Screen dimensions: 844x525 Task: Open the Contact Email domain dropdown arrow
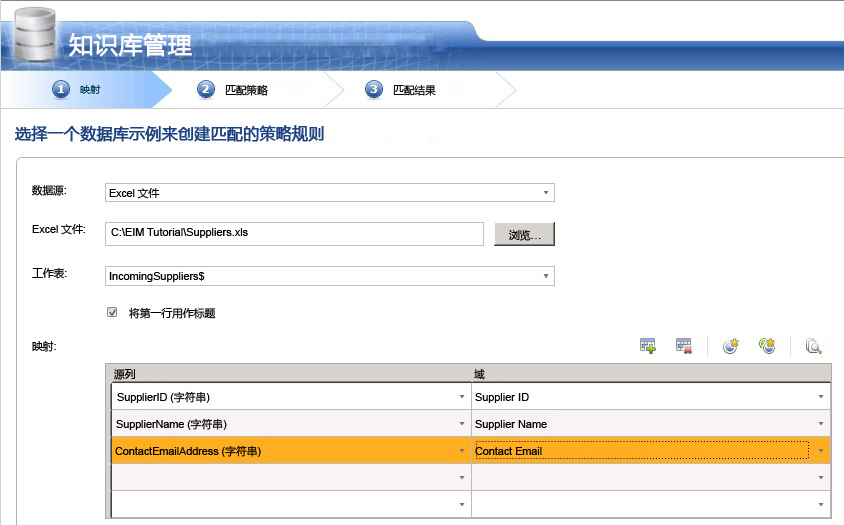(820, 451)
